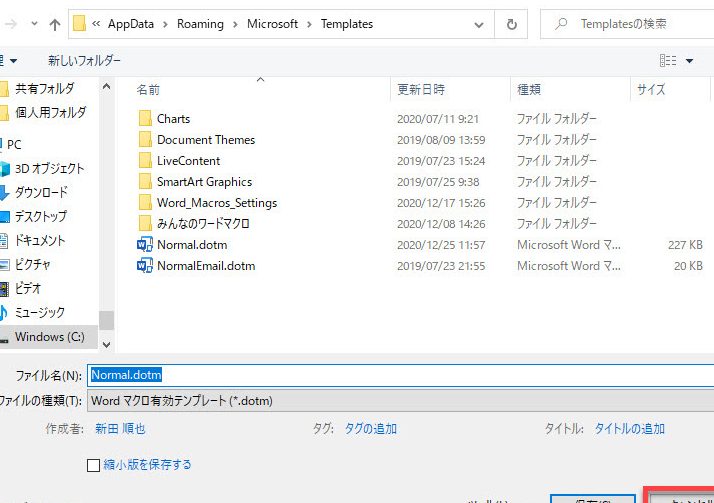Select the Normal.dotm Word file icon

coord(145,244)
